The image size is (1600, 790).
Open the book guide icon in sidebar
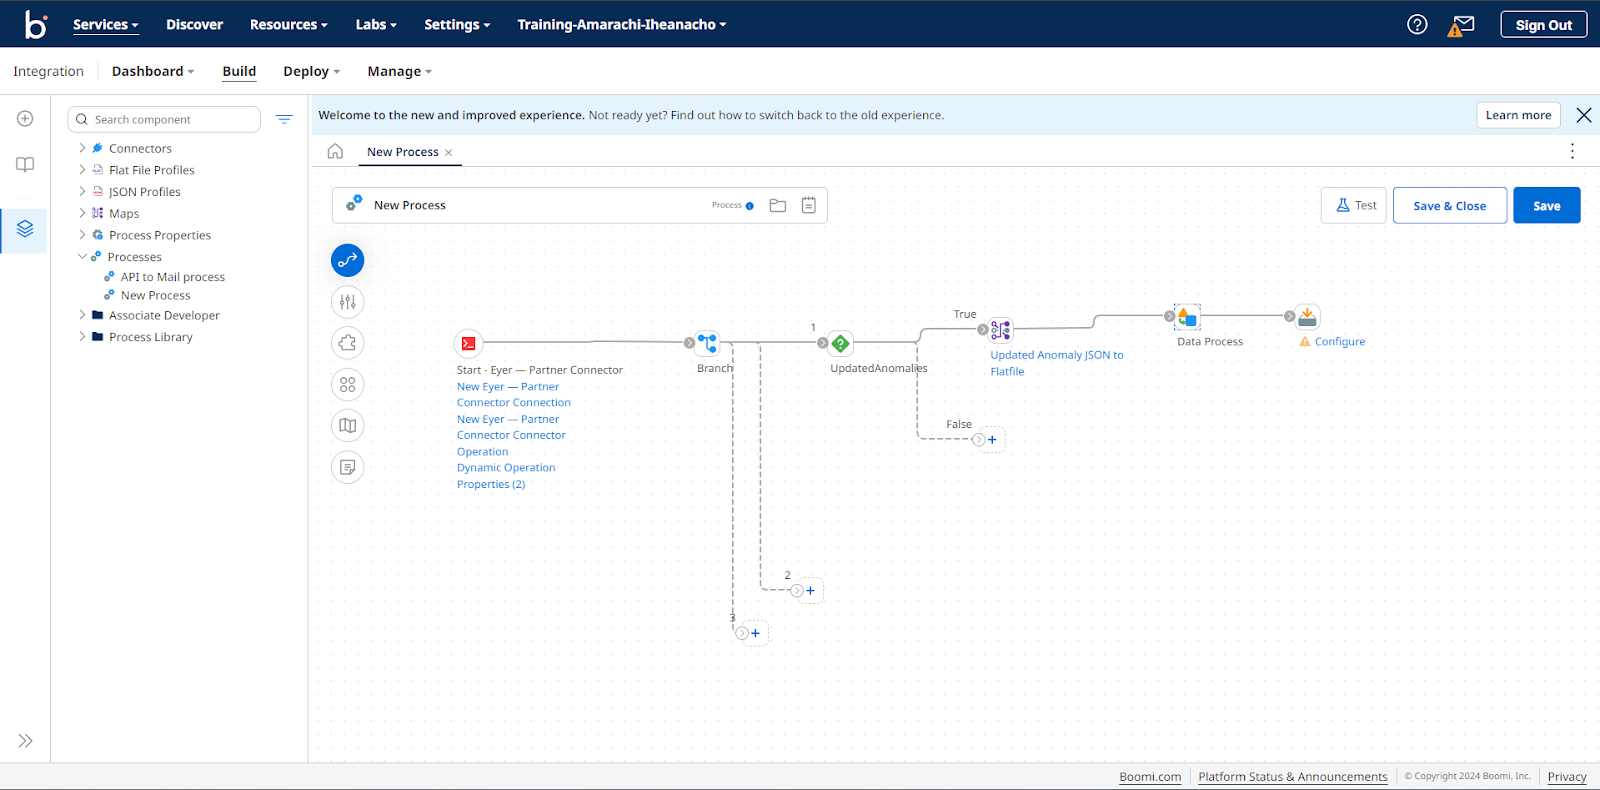25,164
